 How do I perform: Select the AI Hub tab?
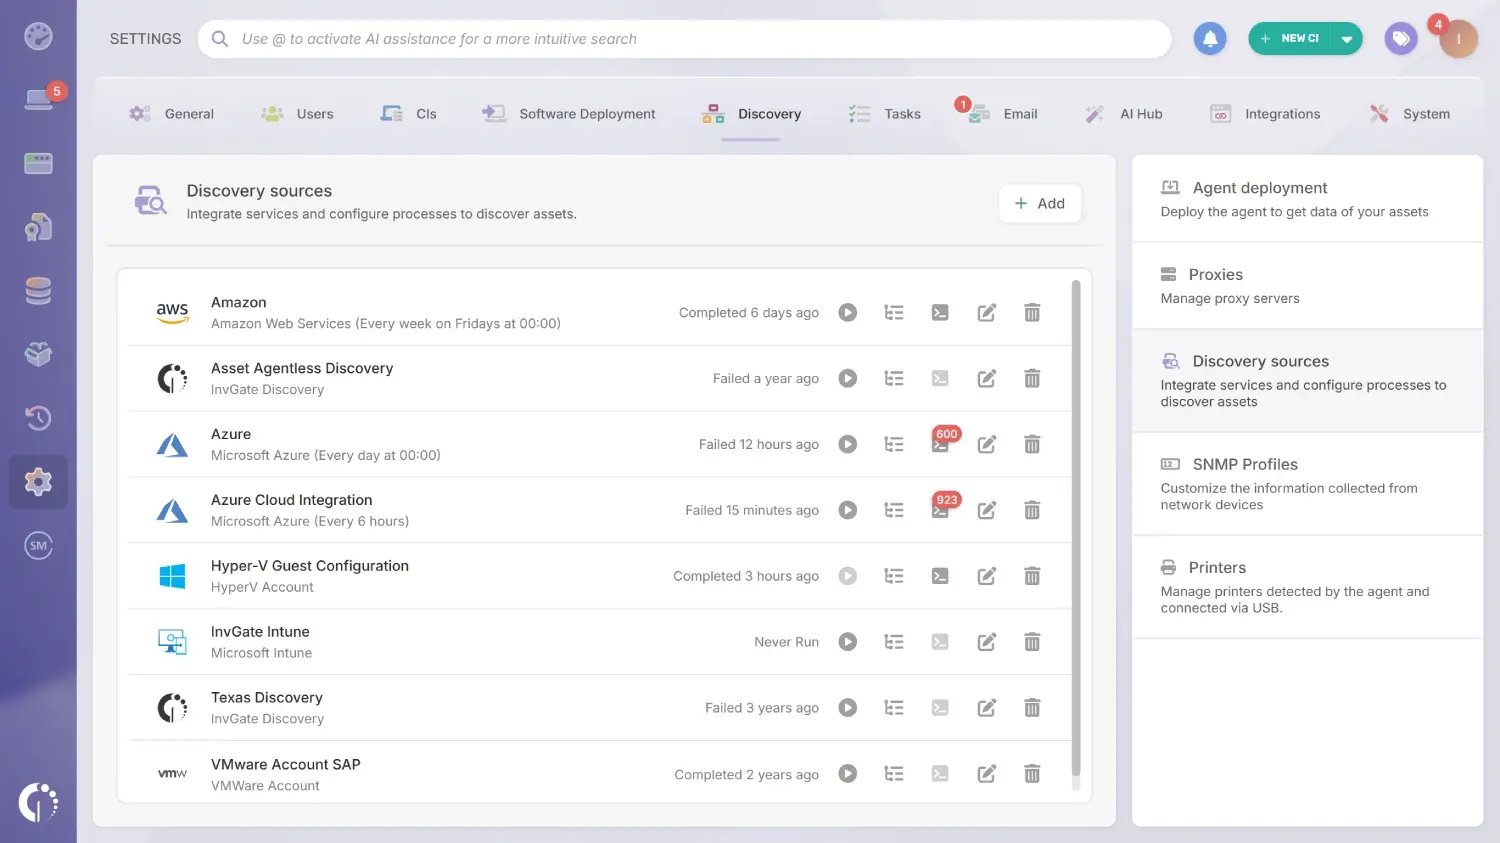click(x=1124, y=114)
